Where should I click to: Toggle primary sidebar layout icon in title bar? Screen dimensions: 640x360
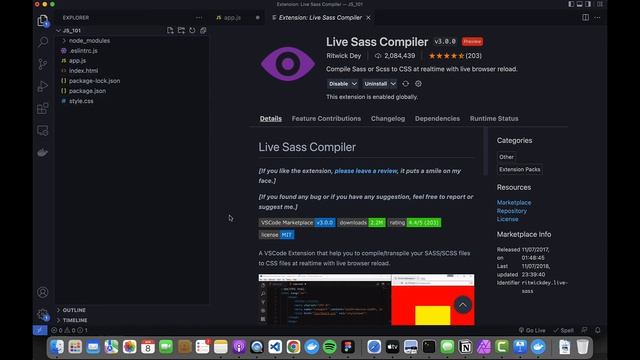coord(571,4)
